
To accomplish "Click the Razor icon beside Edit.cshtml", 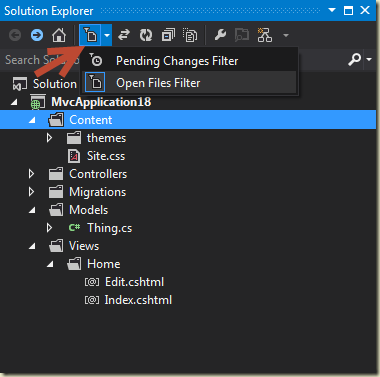I will point(92,282).
